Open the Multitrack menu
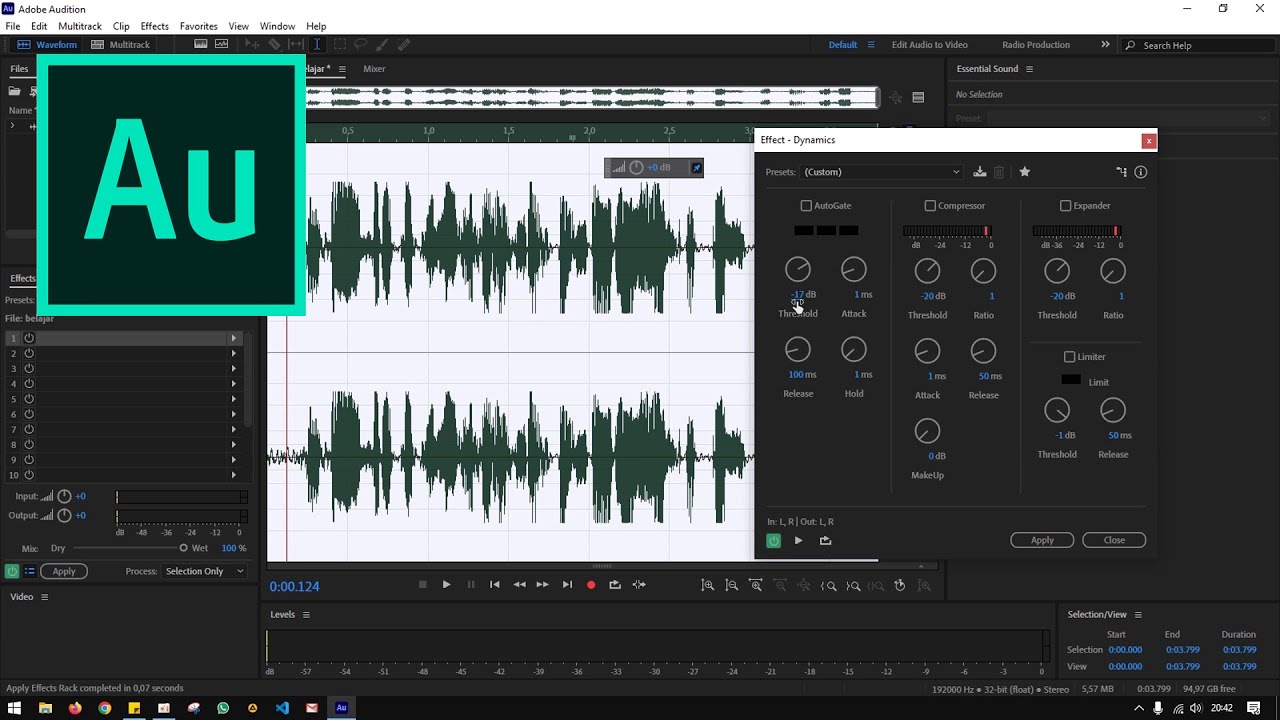This screenshot has width=1280, height=720. 80,26
